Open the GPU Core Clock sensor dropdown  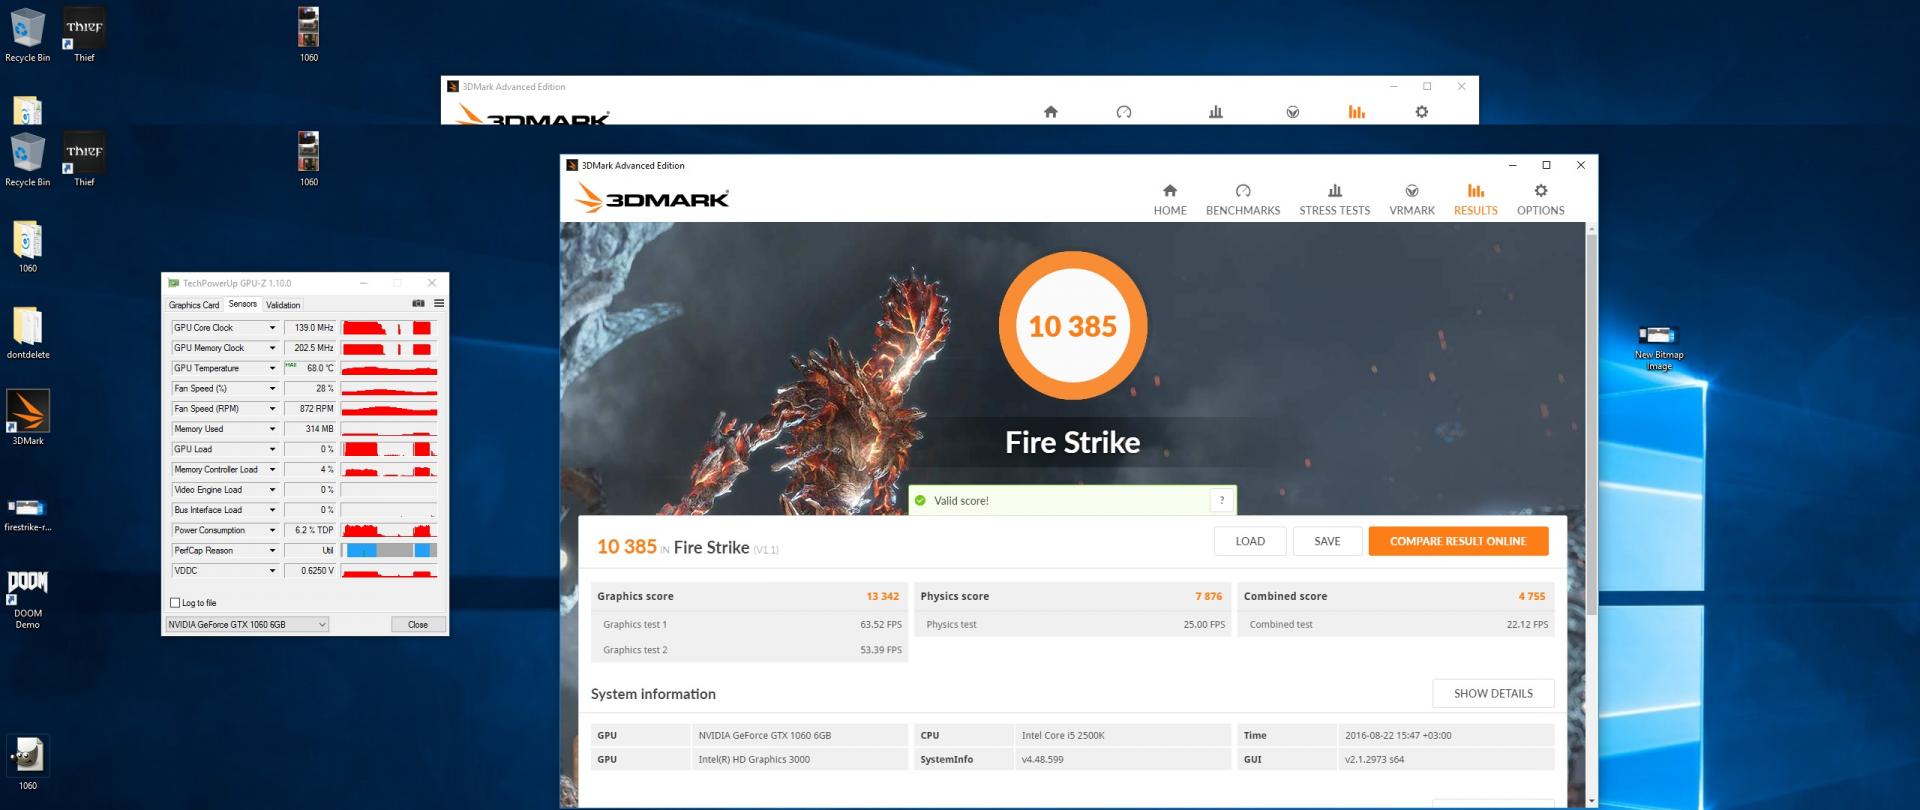click(272, 328)
